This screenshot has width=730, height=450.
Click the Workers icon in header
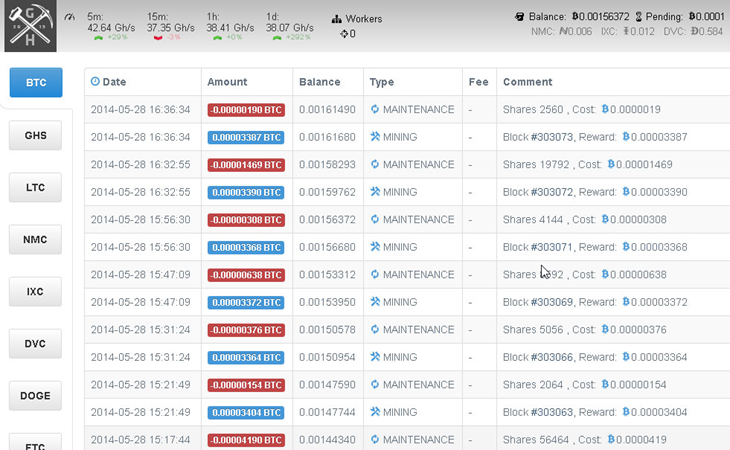pos(336,19)
